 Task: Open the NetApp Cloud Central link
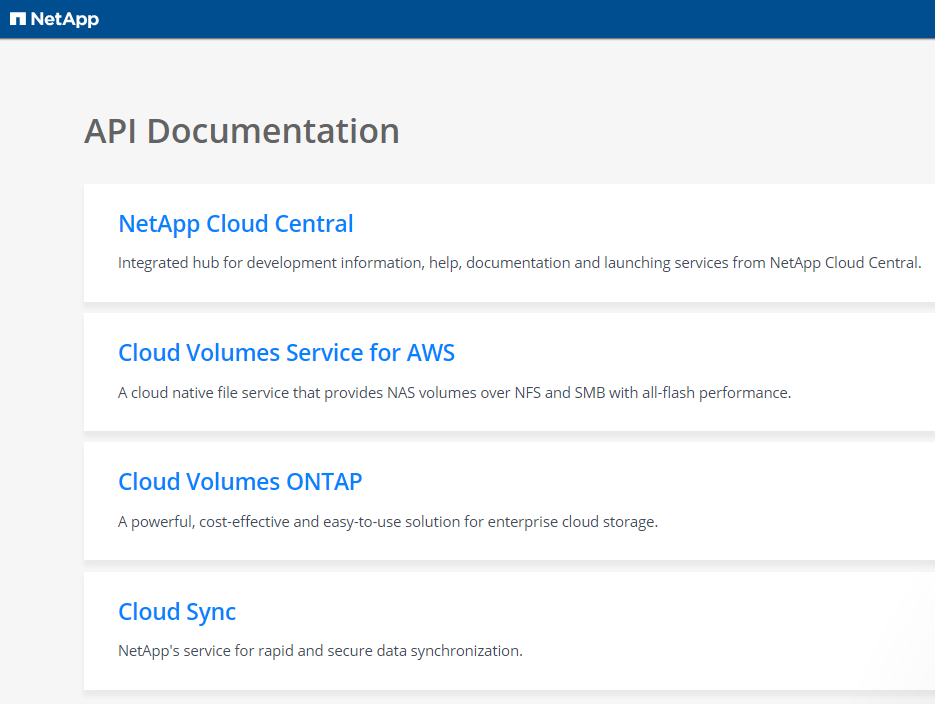(236, 224)
